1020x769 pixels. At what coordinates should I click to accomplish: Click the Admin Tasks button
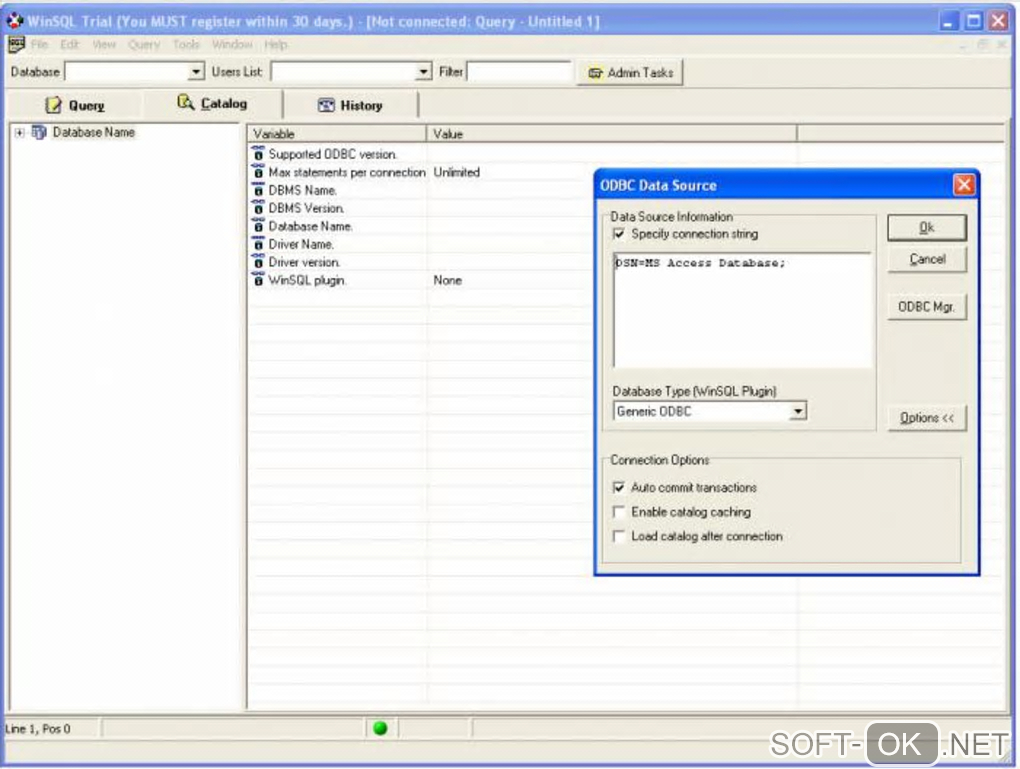630,73
